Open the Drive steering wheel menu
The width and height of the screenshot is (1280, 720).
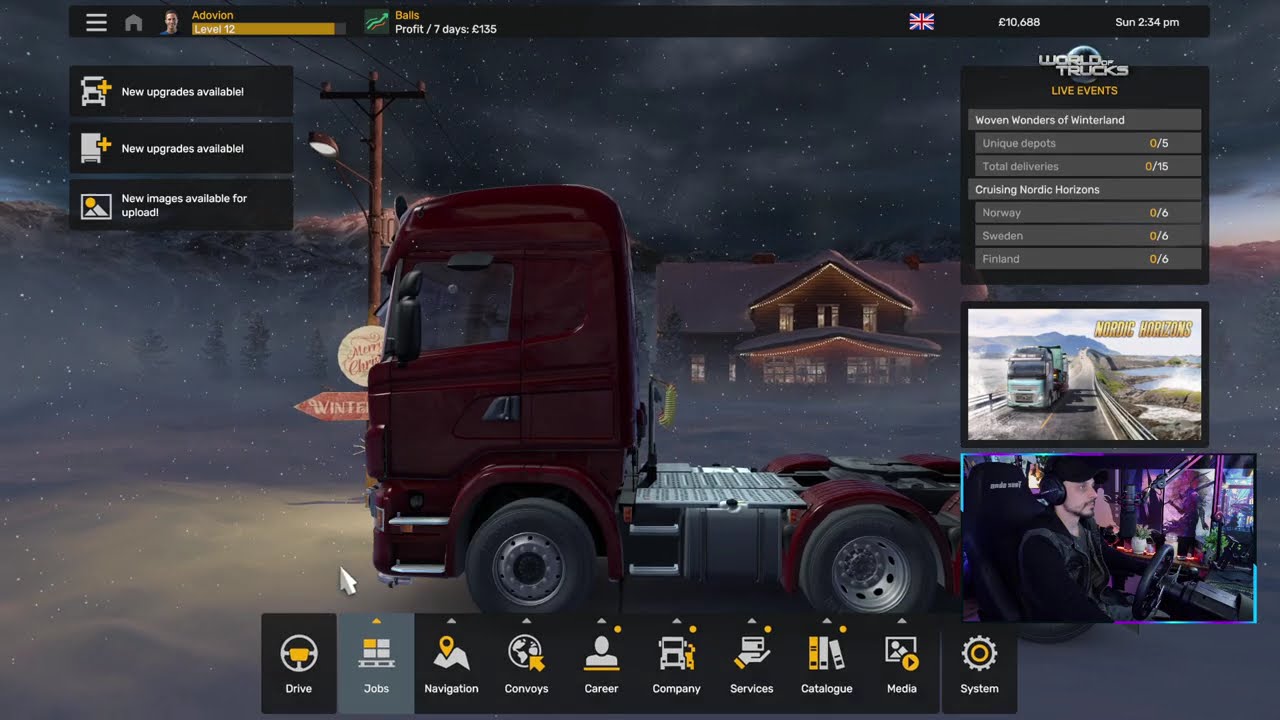coord(299,664)
